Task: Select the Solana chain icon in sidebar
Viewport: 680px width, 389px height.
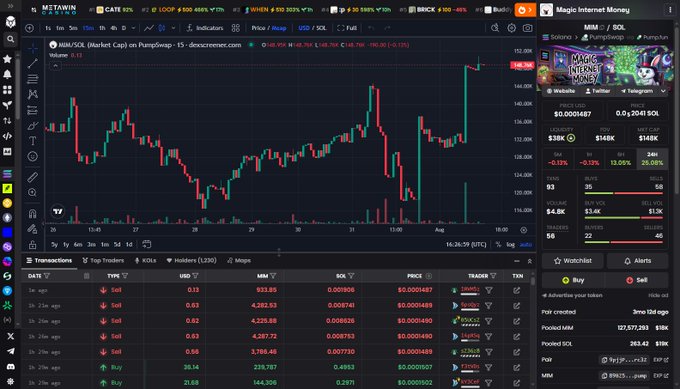Action: pyautogui.click(x=7, y=174)
